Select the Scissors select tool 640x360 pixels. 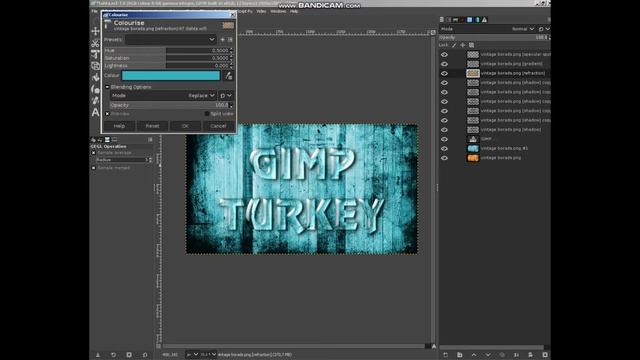[96, 43]
